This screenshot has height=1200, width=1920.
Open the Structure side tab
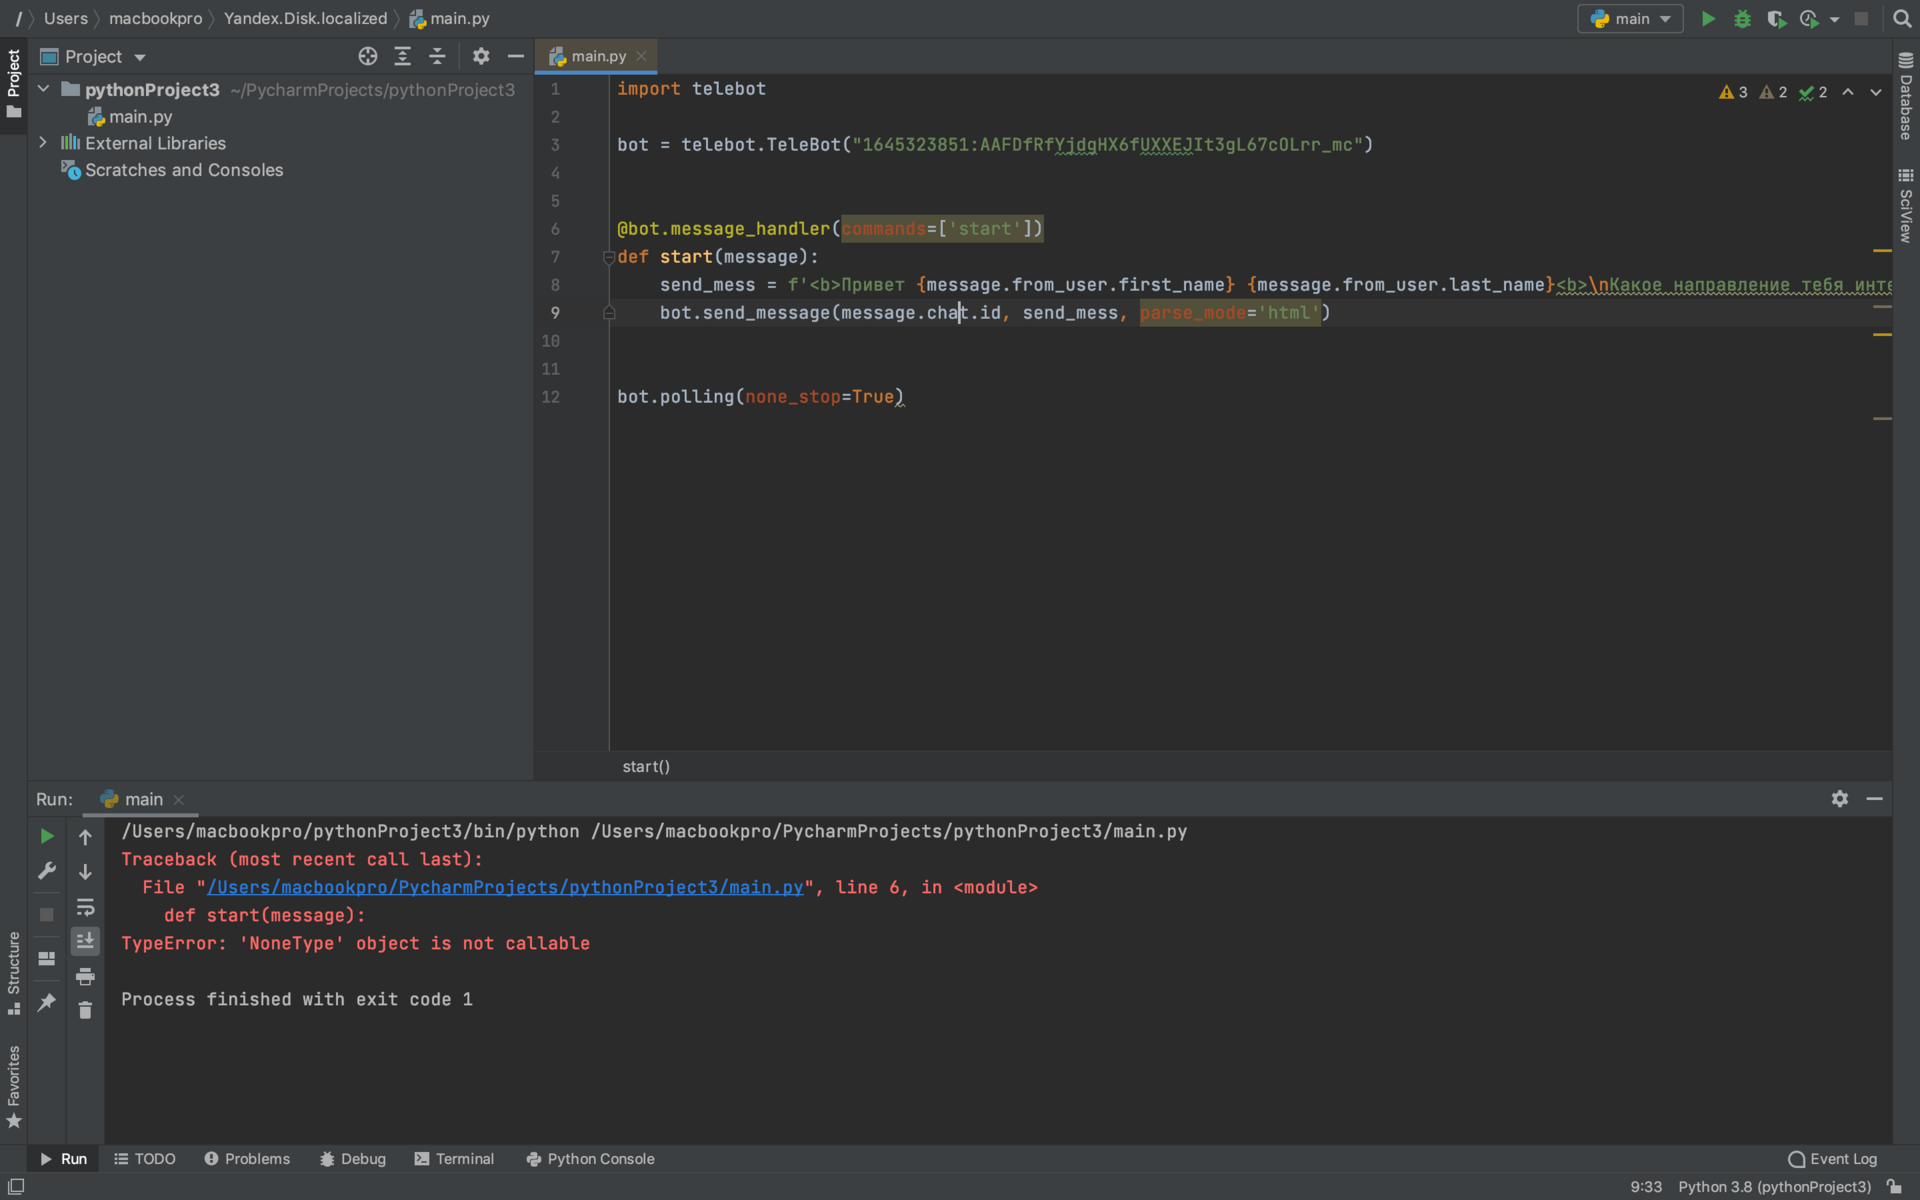[x=13, y=973]
